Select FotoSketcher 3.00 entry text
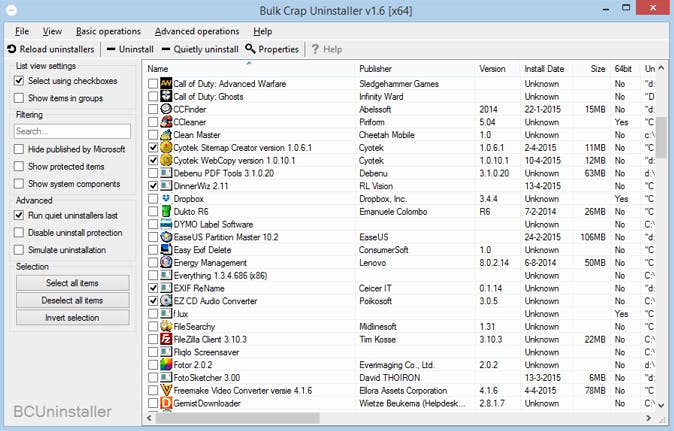 pos(207,378)
